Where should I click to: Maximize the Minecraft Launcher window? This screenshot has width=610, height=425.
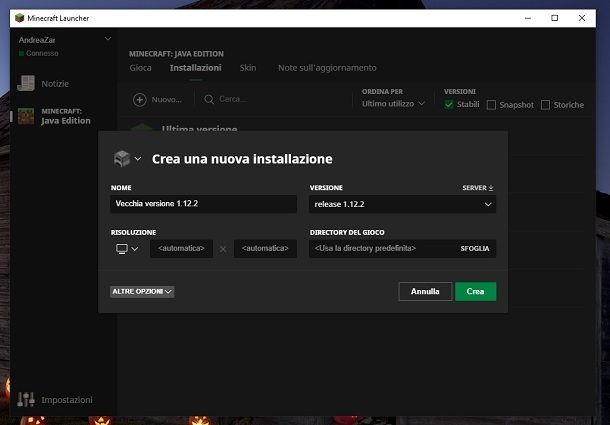(555, 18)
